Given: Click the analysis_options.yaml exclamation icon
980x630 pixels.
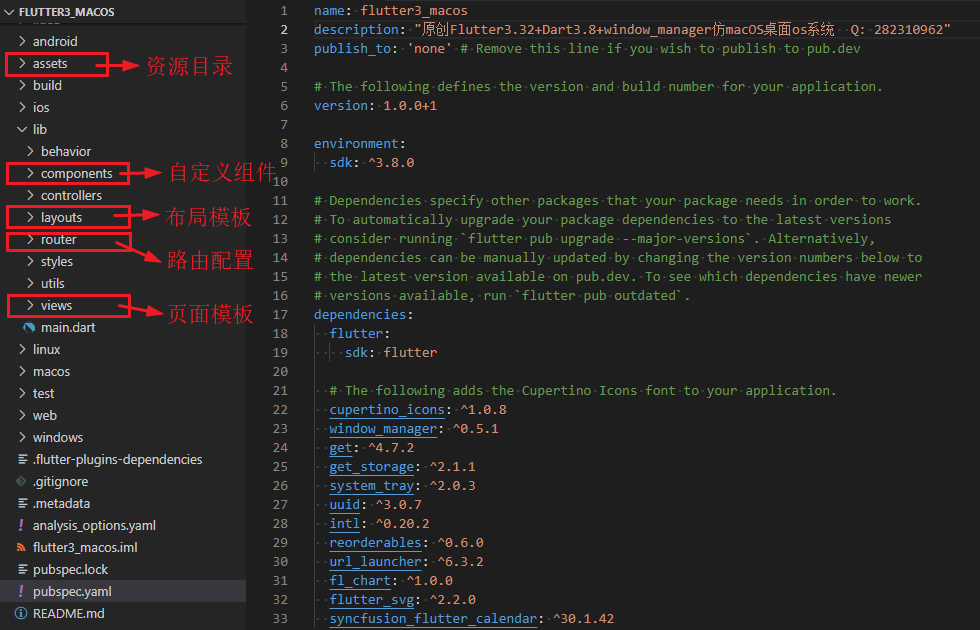Looking at the screenshot, I should [21, 525].
